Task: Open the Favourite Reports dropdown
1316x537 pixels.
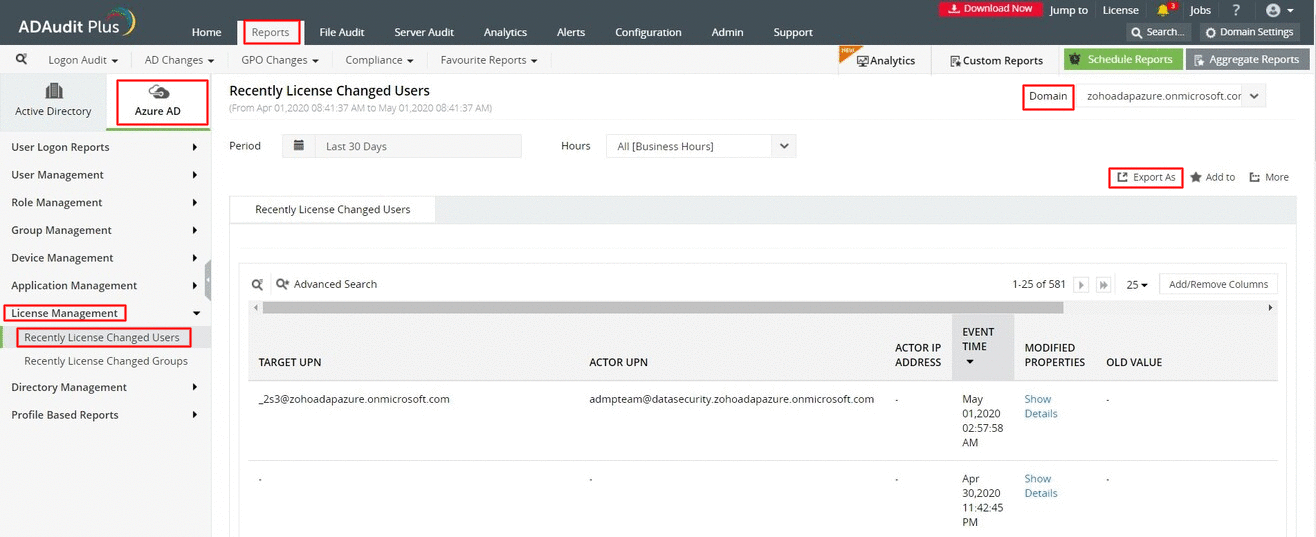Action: point(489,60)
